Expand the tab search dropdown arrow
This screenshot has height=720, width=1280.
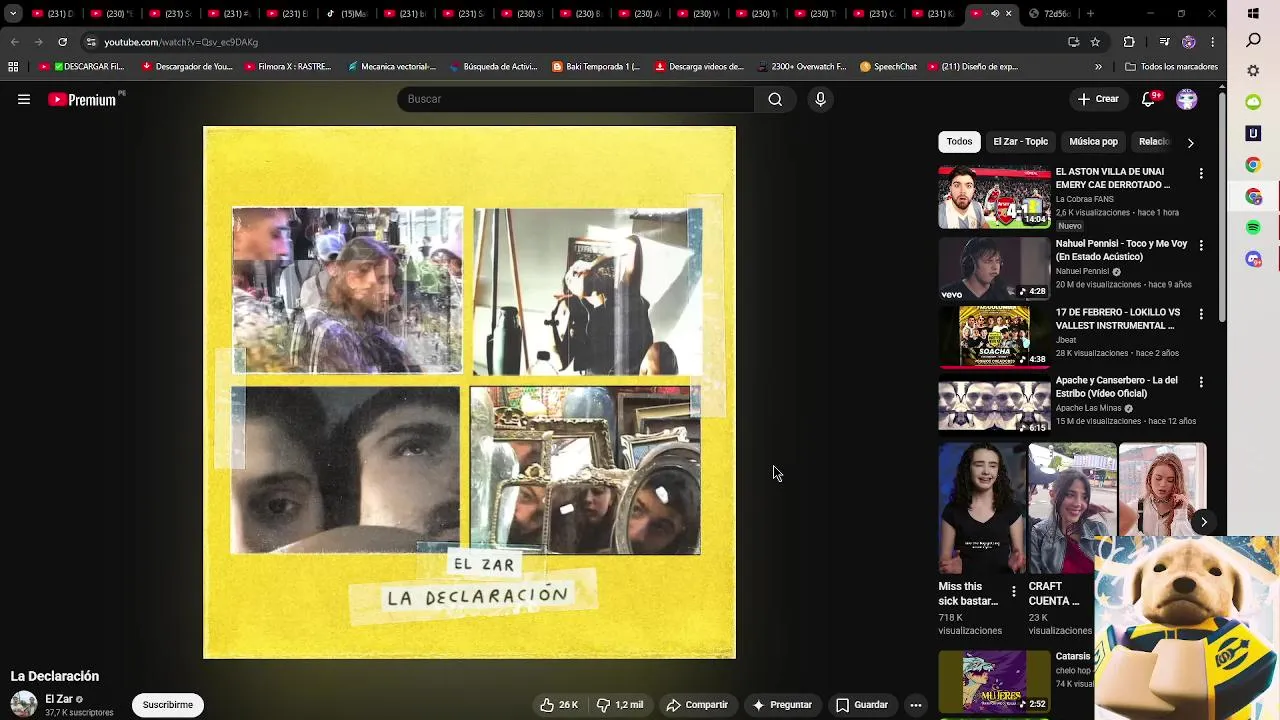click(13, 14)
